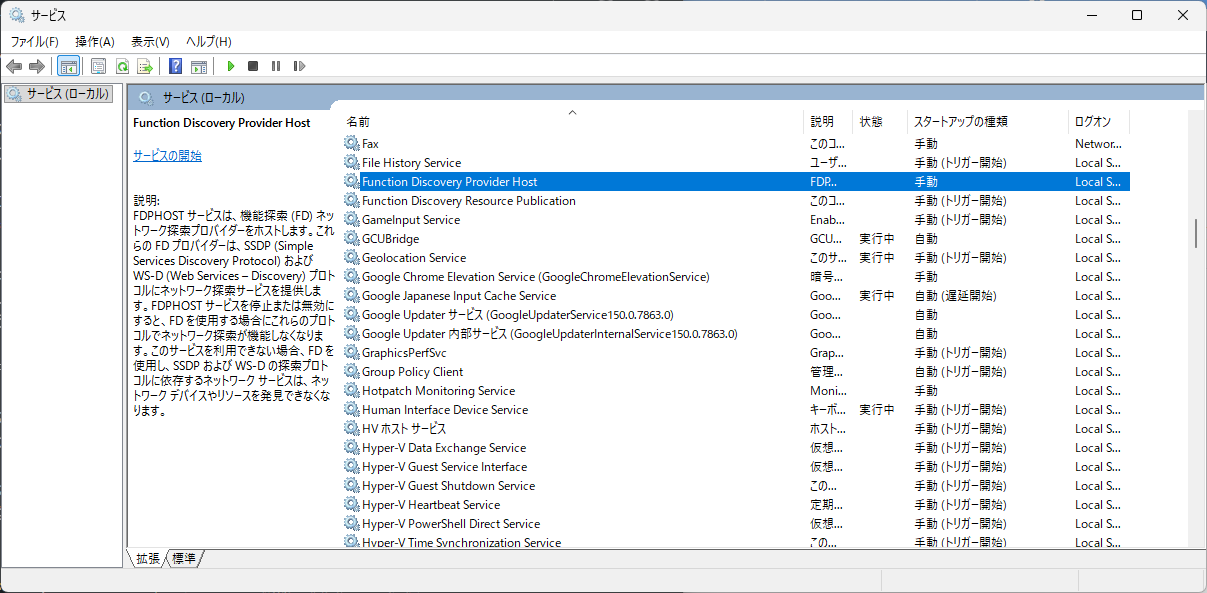Click the Back arrow toolbar icon
The height and width of the screenshot is (593, 1207).
click(x=14, y=66)
